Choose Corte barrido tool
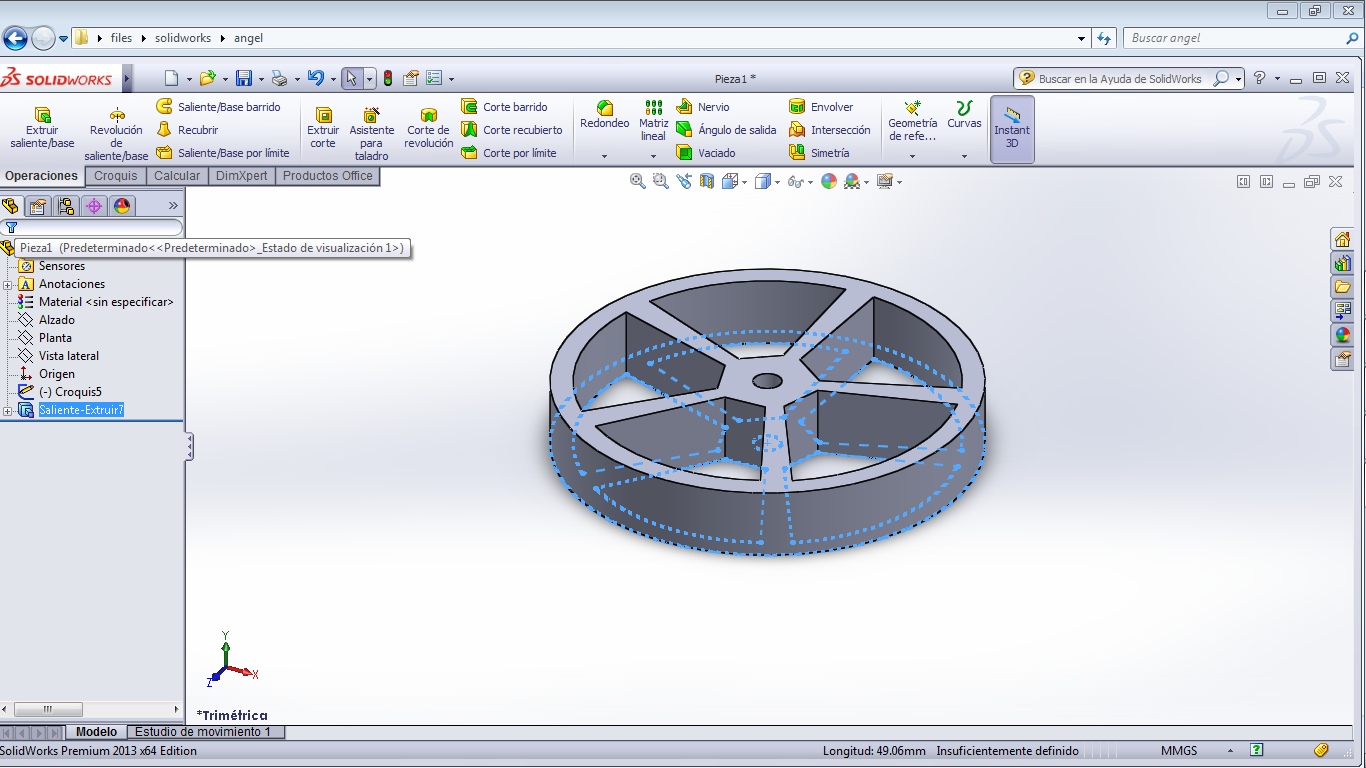This screenshot has width=1366, height=768. pos(504,106)
